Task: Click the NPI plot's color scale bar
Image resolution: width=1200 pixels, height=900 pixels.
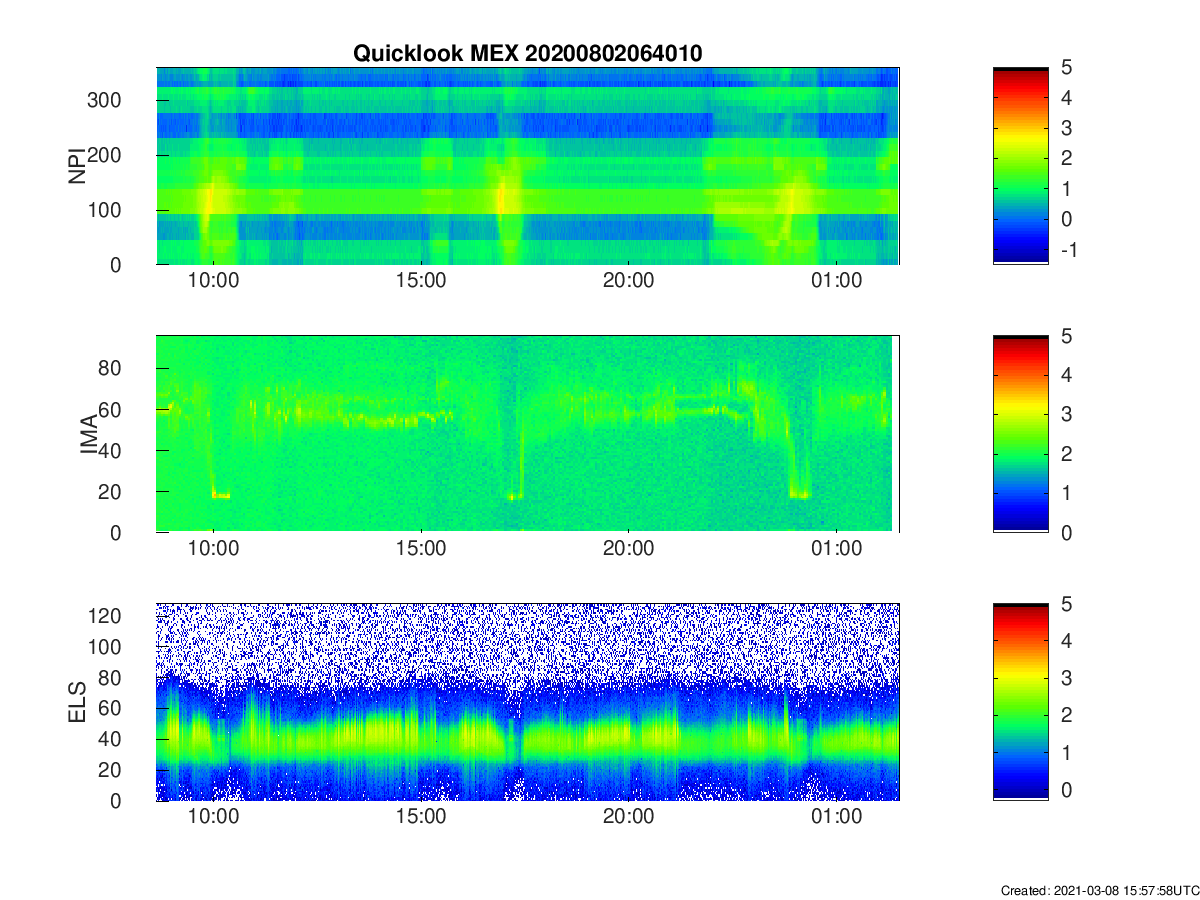Action: click(1020, 166)
